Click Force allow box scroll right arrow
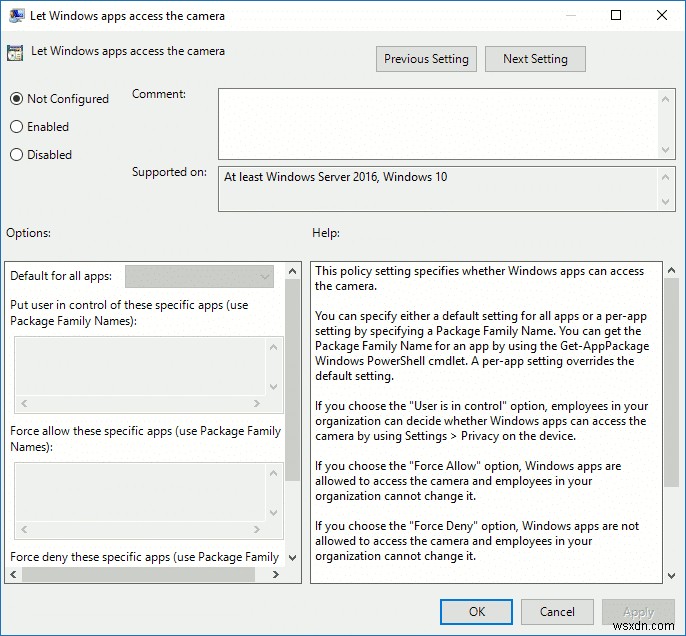 (x=257, y=530)
